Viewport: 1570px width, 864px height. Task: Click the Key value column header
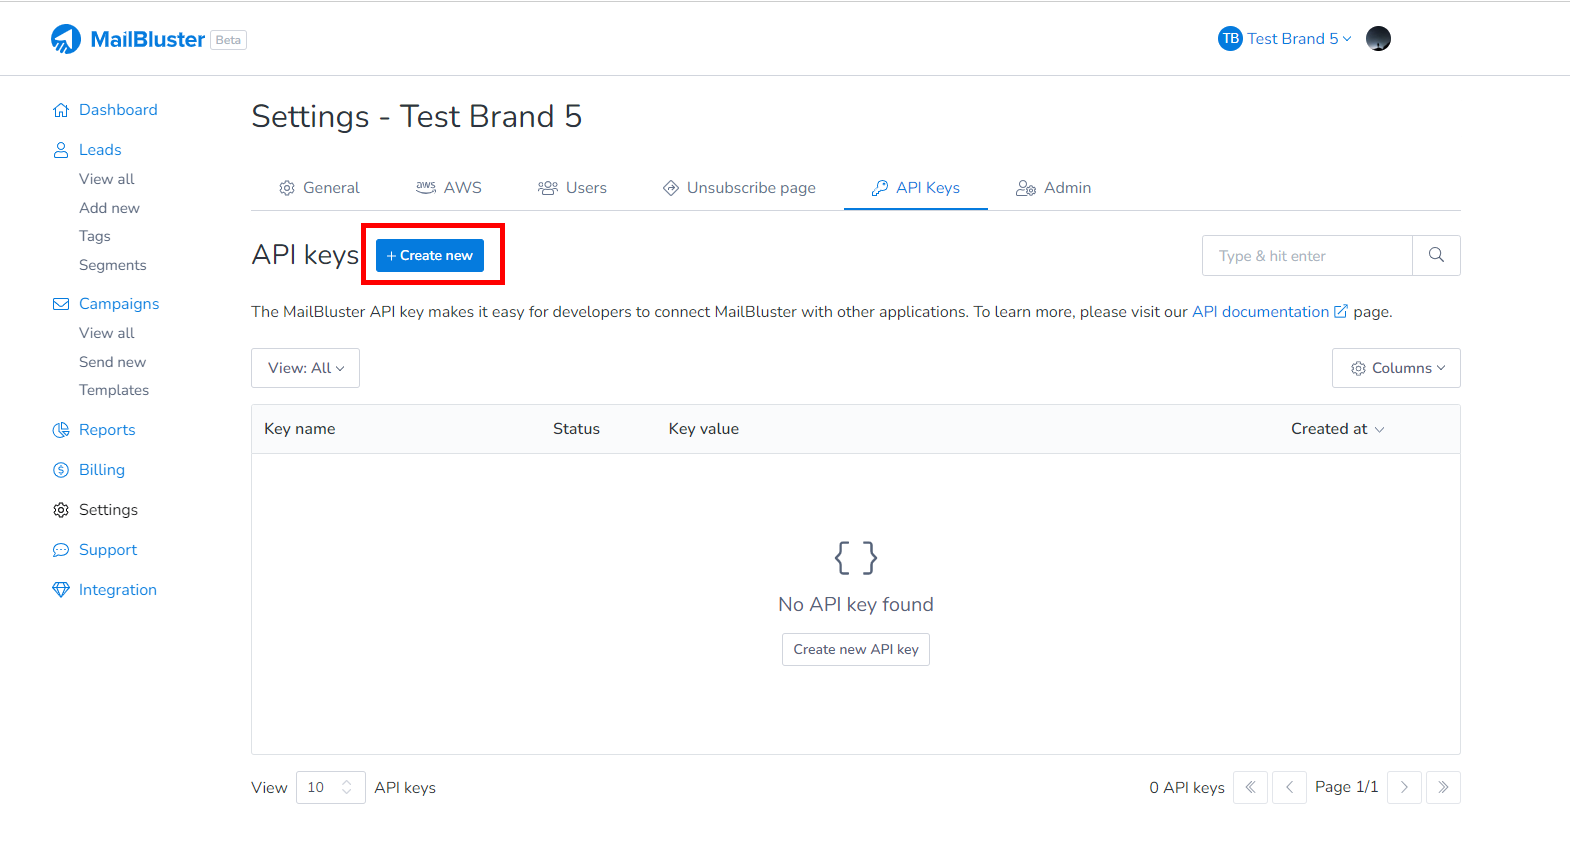pyautogui.click(x=704, y=429)
